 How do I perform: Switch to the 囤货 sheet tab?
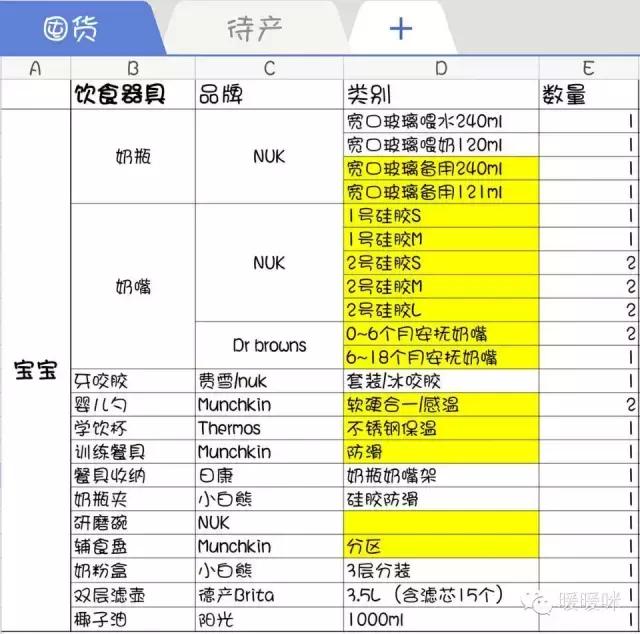78,28
